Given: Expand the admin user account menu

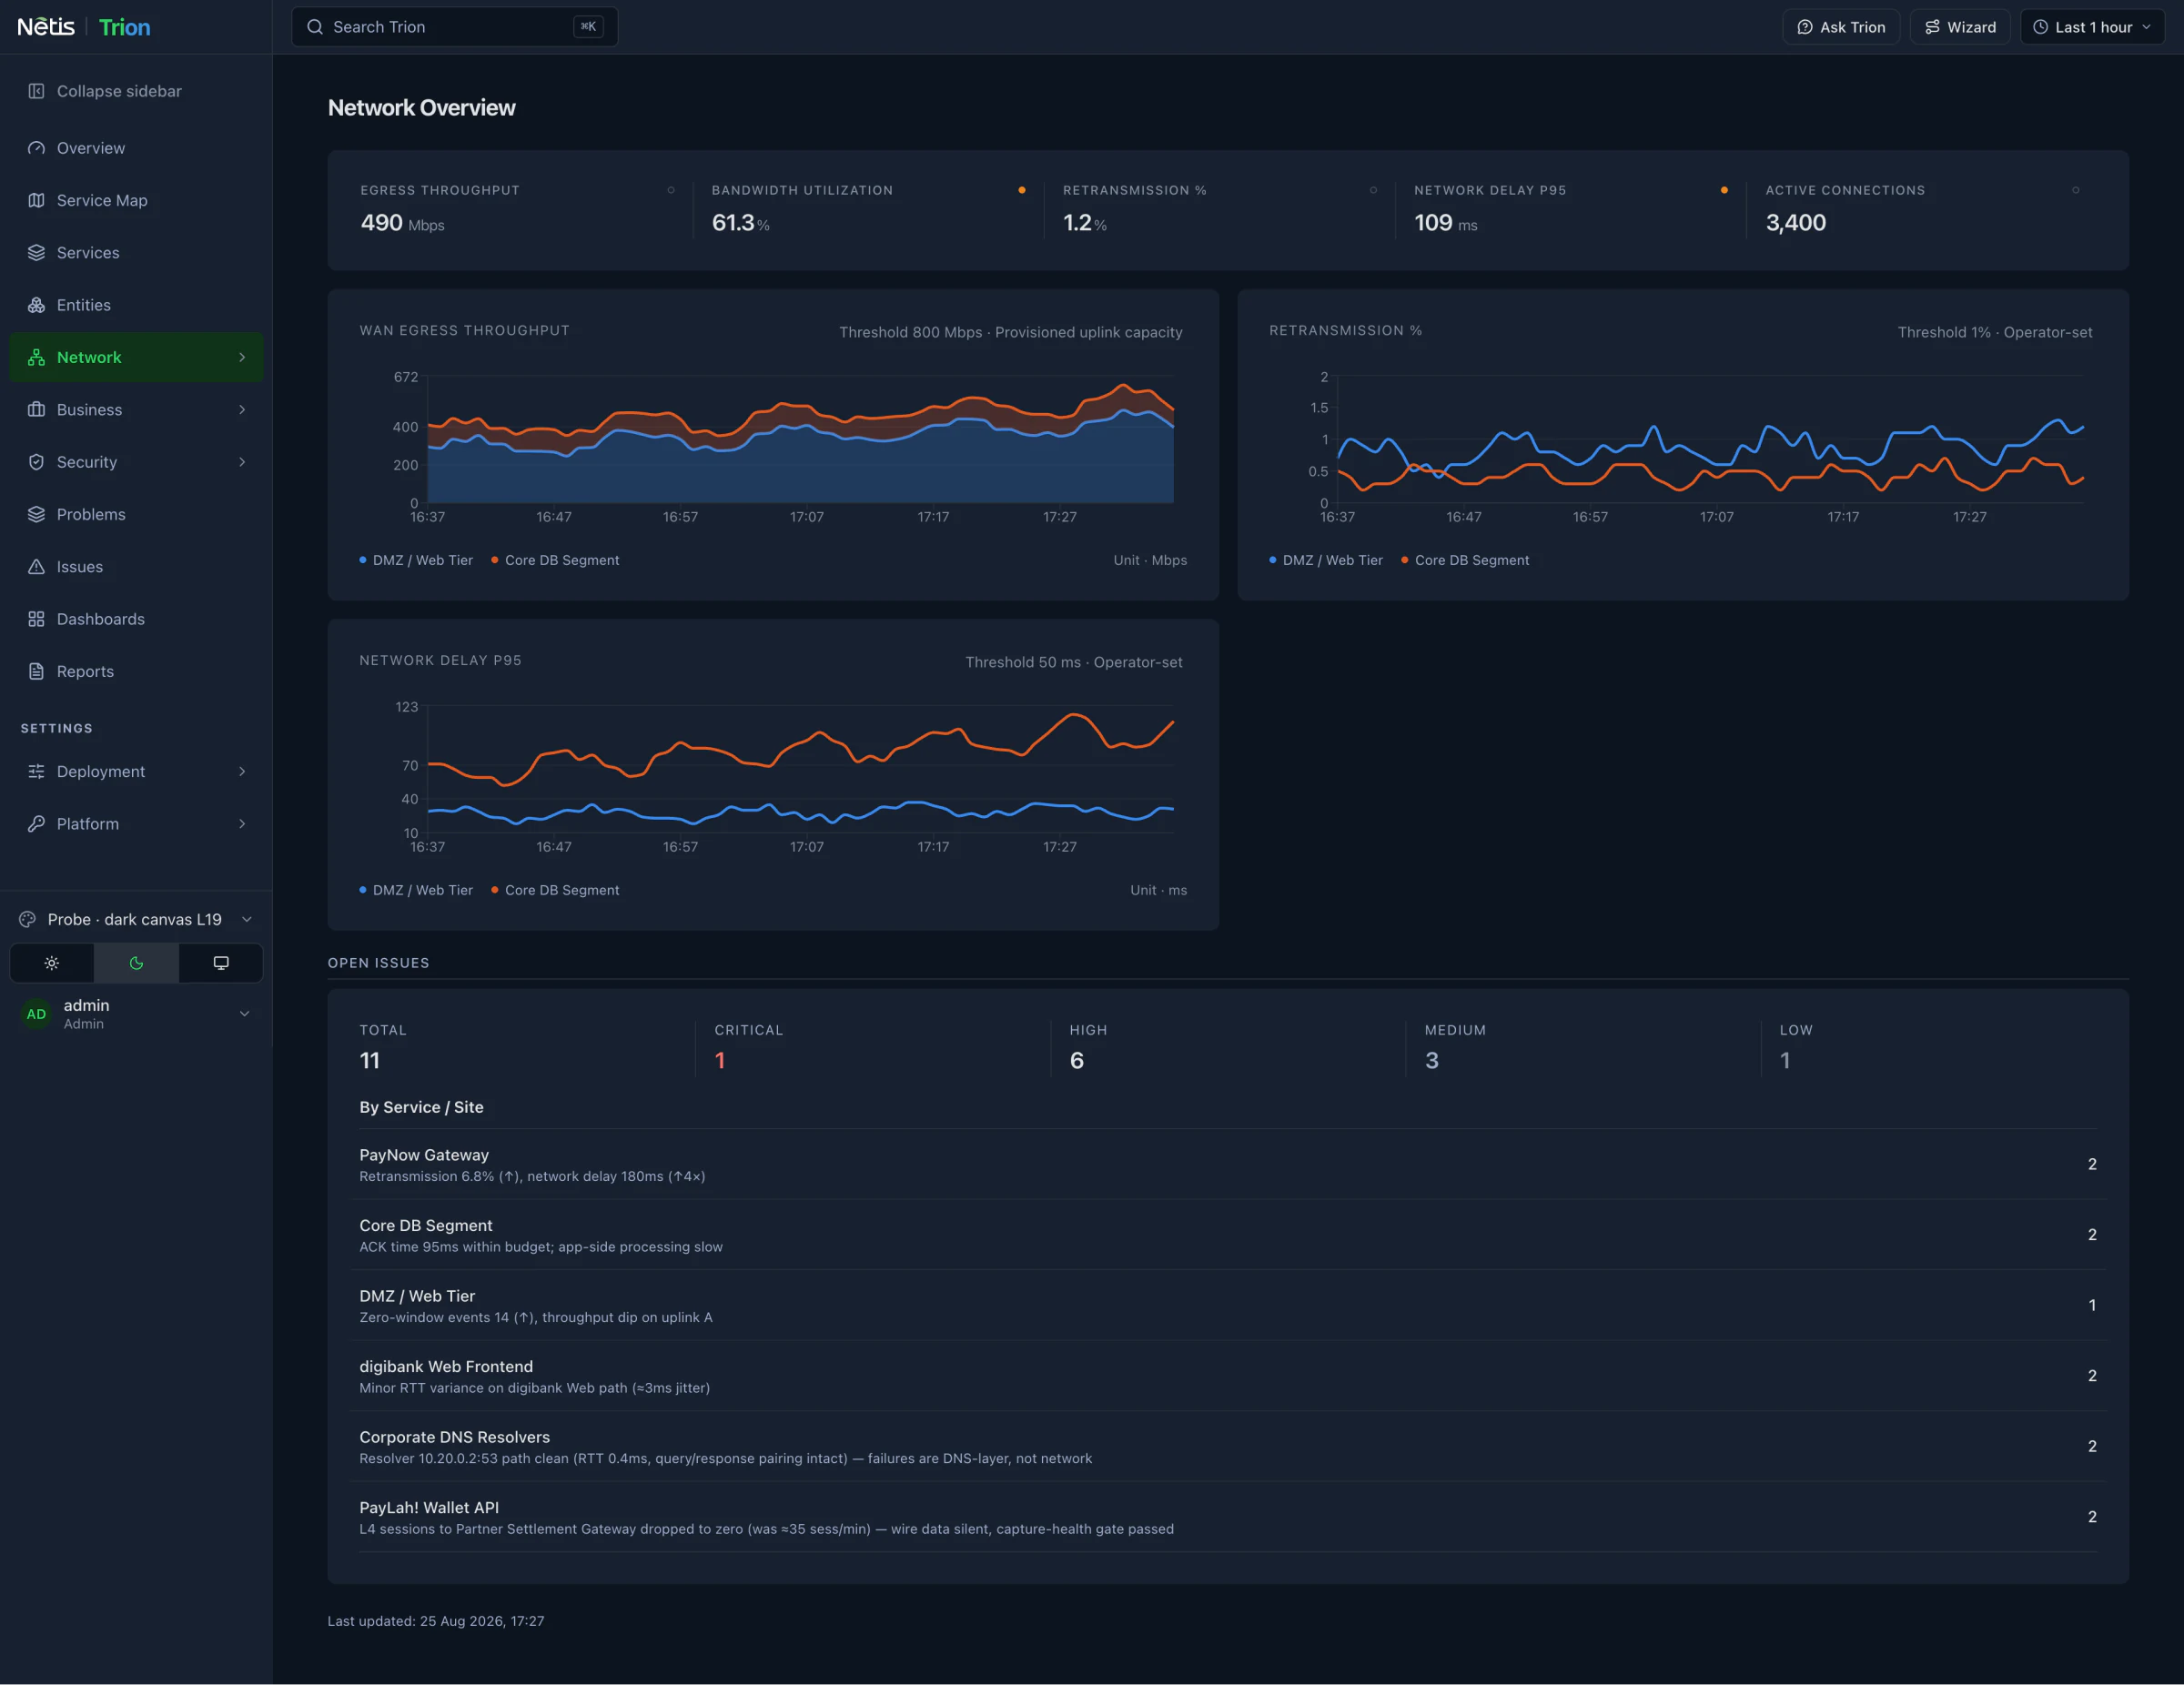Looking at the screenshot, I should (x=136, y=1013).
